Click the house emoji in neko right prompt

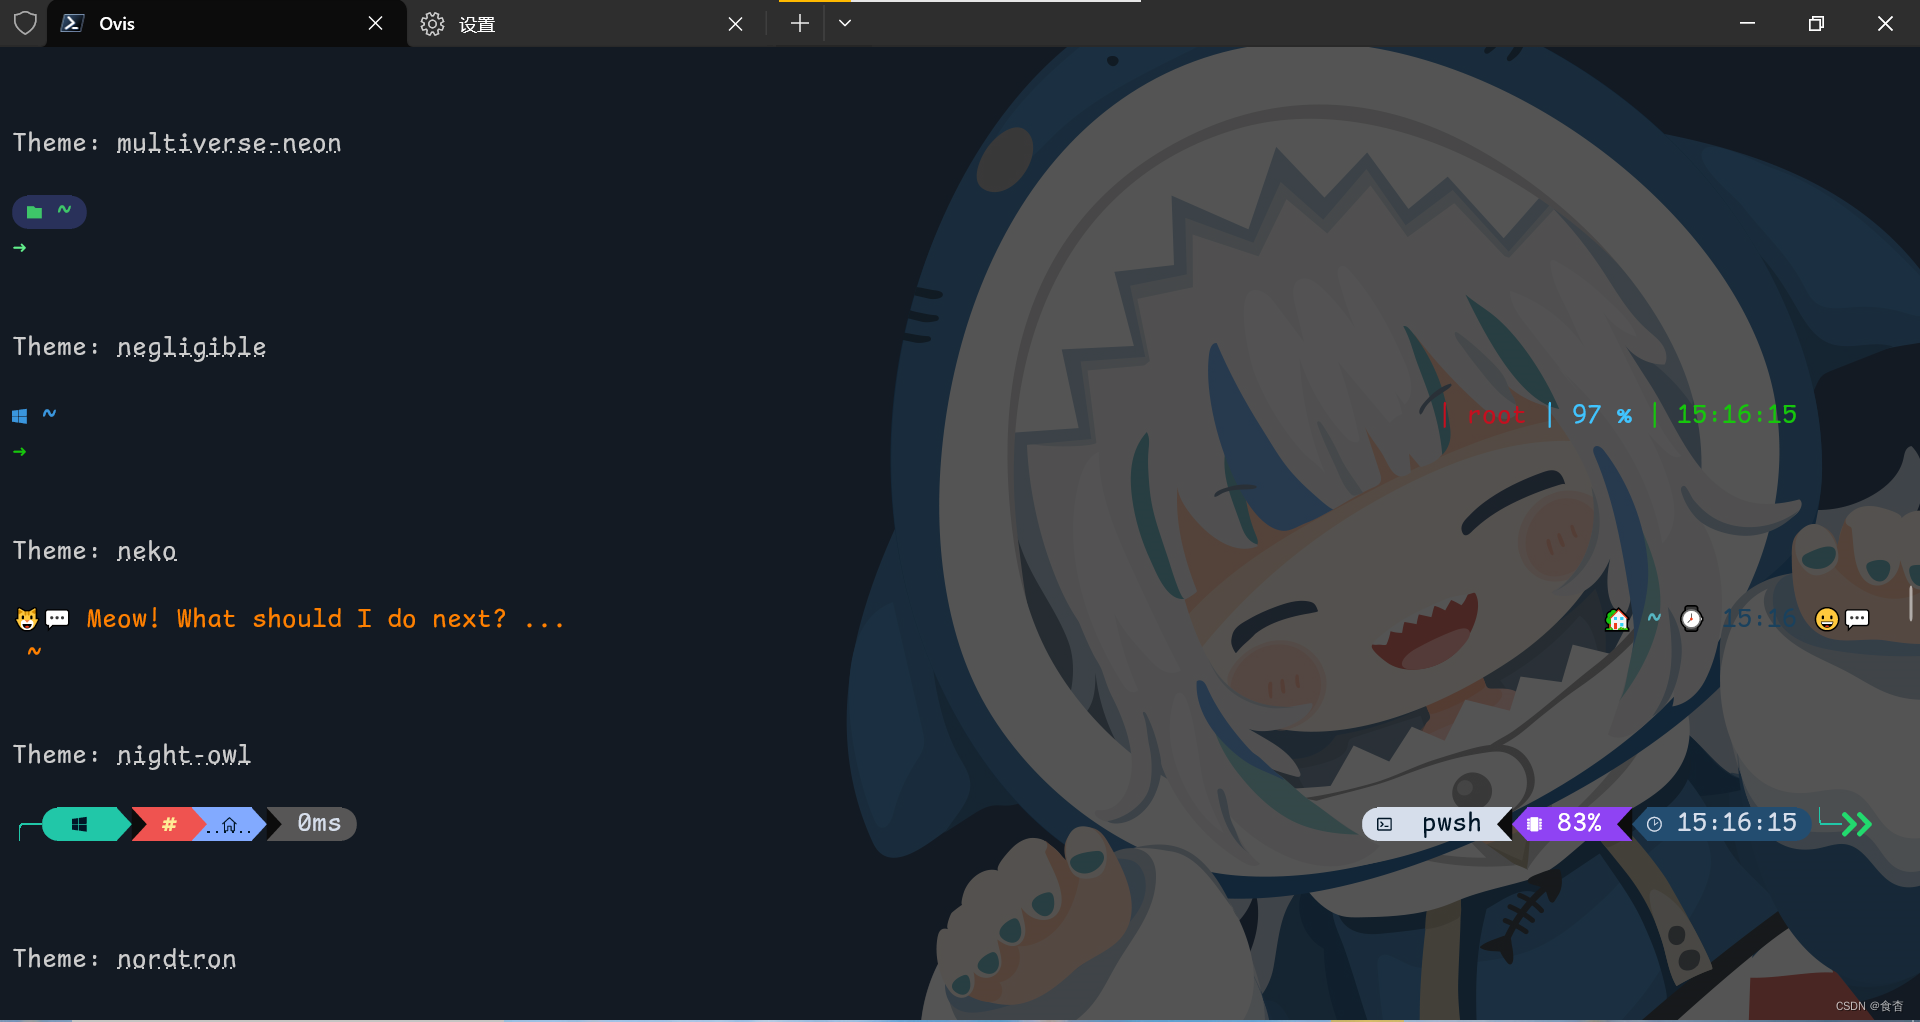click(x=1617, y=620)
